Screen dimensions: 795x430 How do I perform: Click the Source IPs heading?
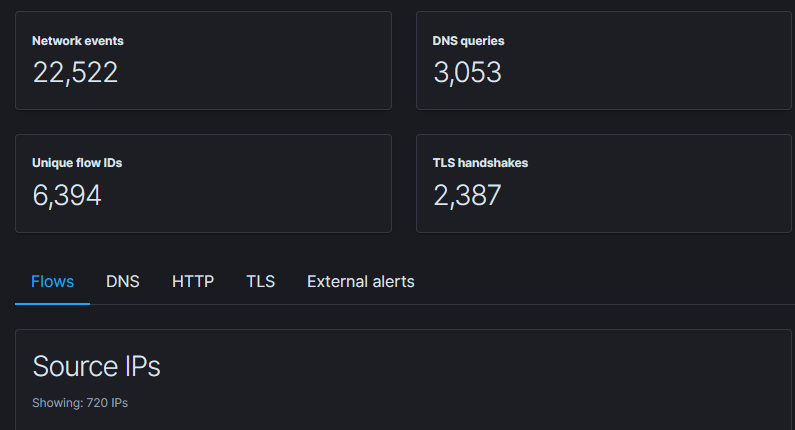[96, 366]
